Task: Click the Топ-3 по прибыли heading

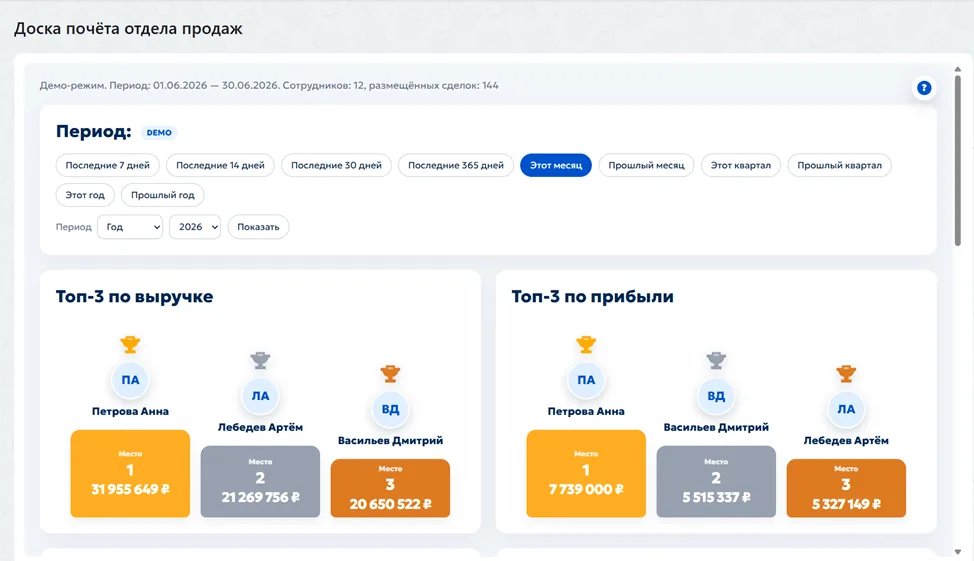Action: [593, 296]
